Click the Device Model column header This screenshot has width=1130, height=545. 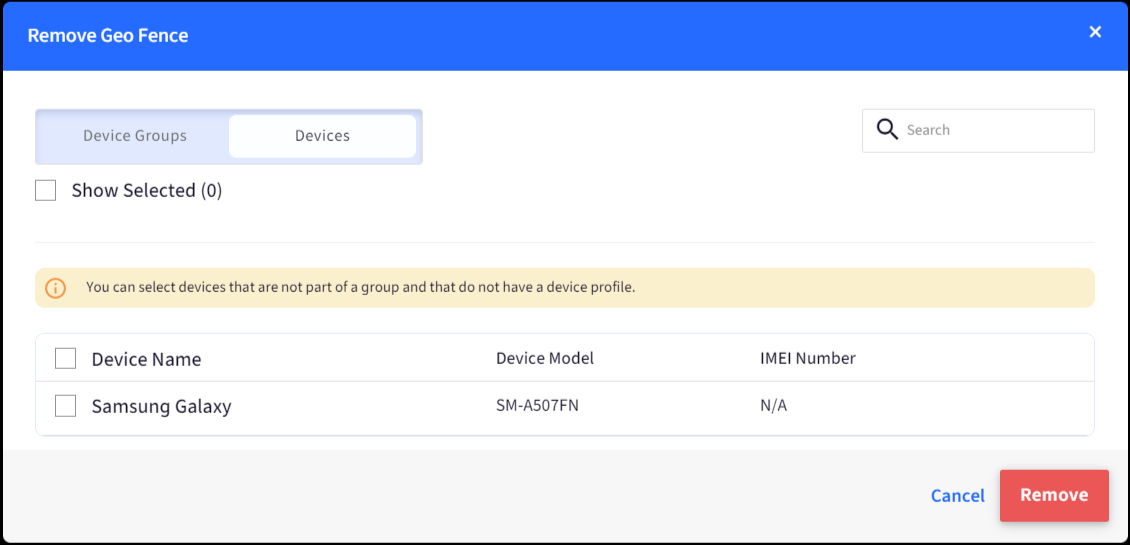tap(545, 358)
